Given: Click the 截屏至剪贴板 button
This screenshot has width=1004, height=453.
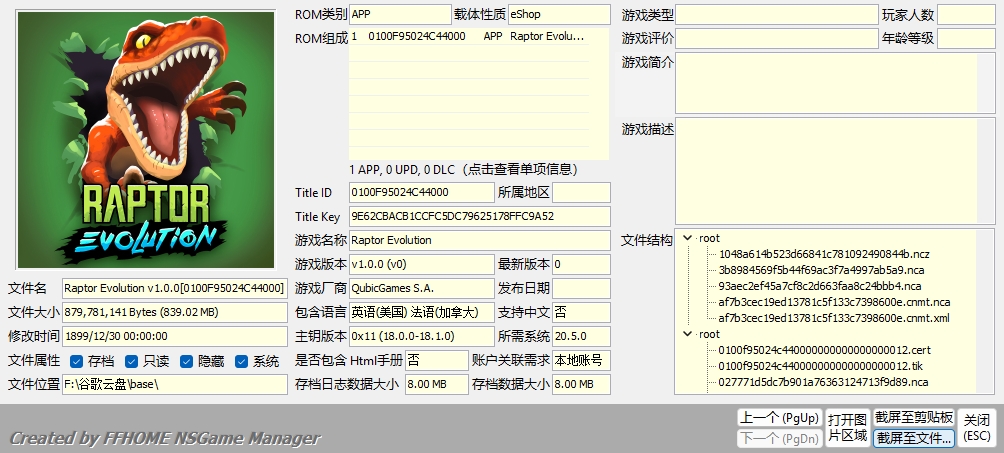Looking at the screenshot, I should point(914,418).
